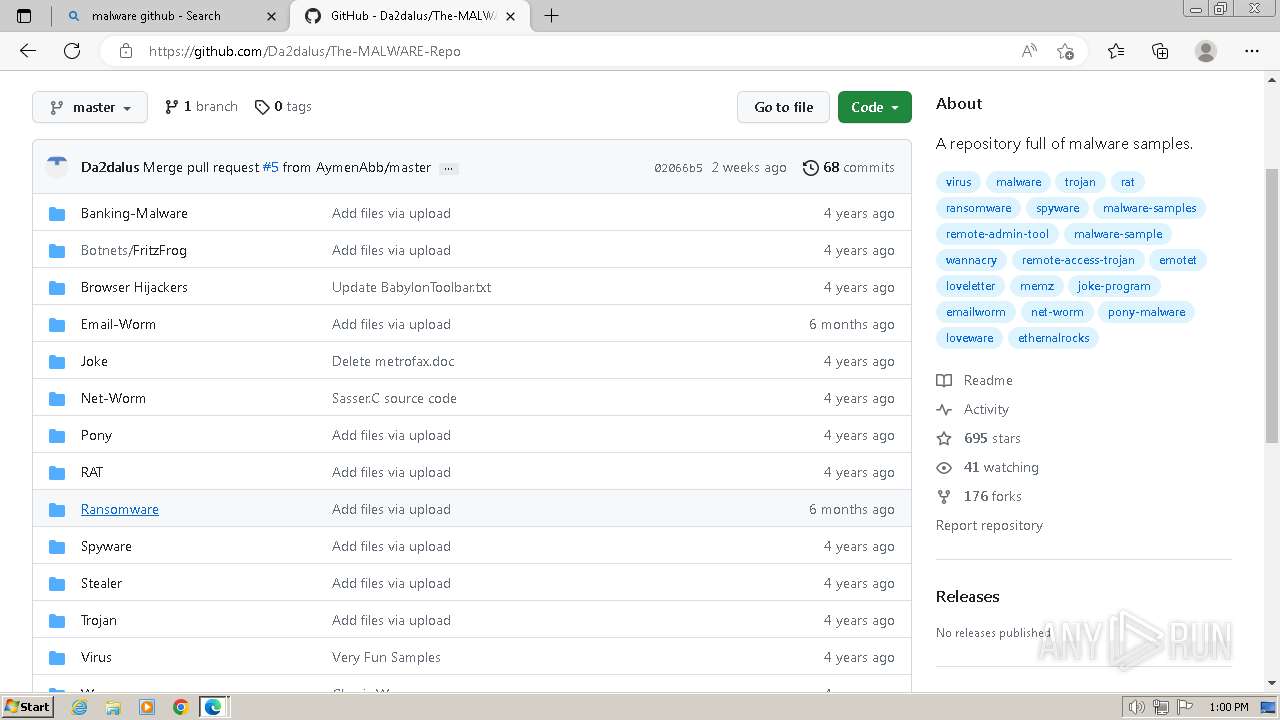Open the Botnets/FritzFrog folder
This screenshot has height=720, width=1280.
pyautogui.click(x=134, y=250)
